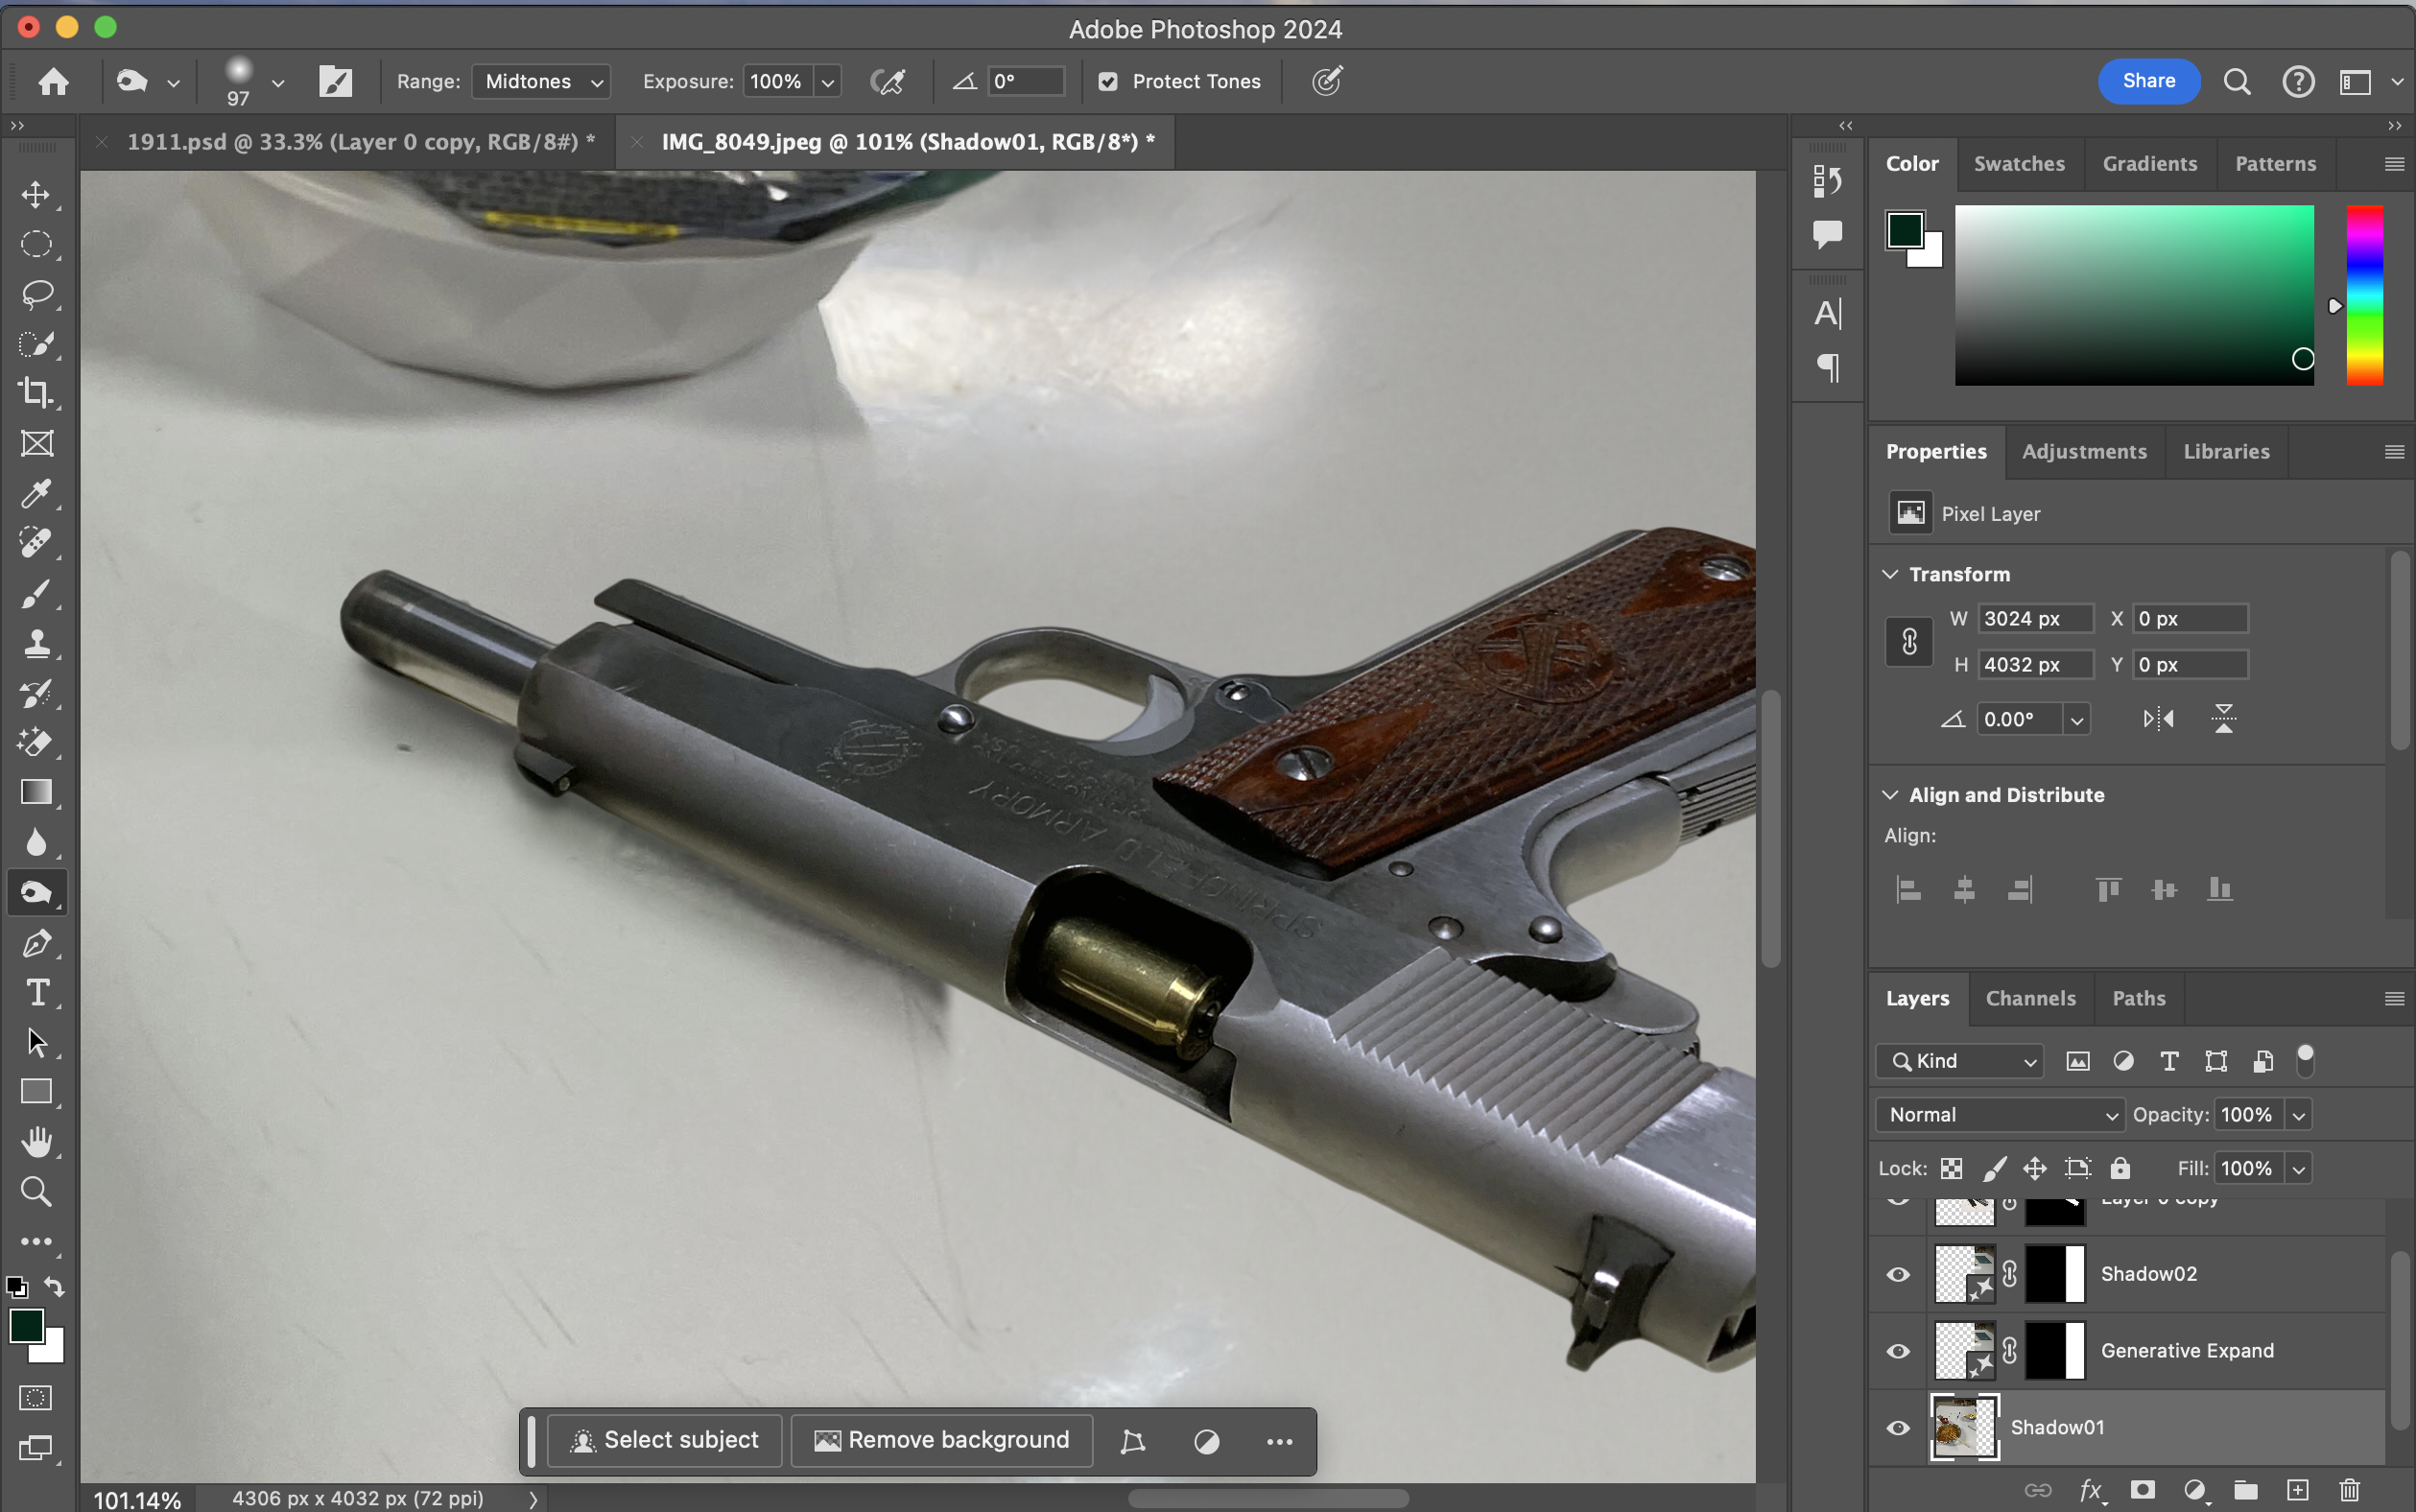Open the Normal blend mode dropdown
This screenshot has width=2416, height=1512.
(x=2000, y=1115)
